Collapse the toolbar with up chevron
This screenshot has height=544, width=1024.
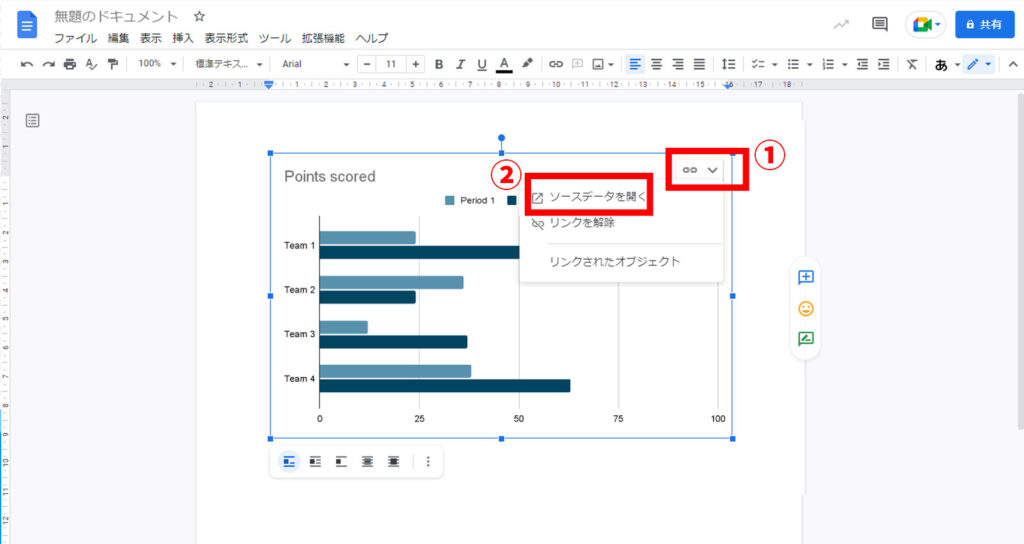(1013, 64)
